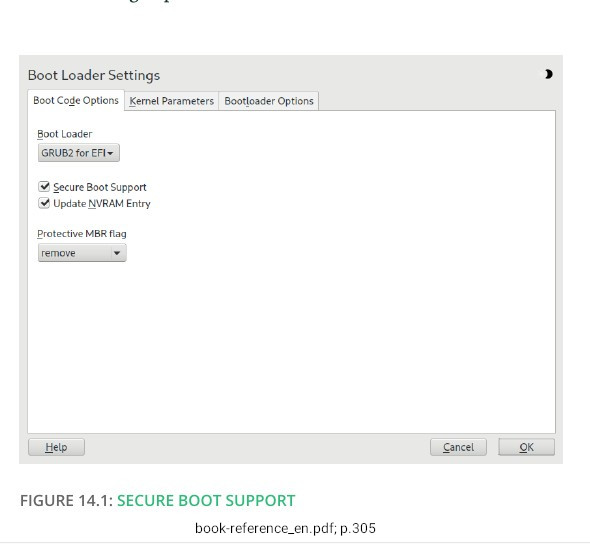Screen dimensions: 590x544
Task: Uncheck the Update NVRAM Entry box
Action: pos(44,203)
